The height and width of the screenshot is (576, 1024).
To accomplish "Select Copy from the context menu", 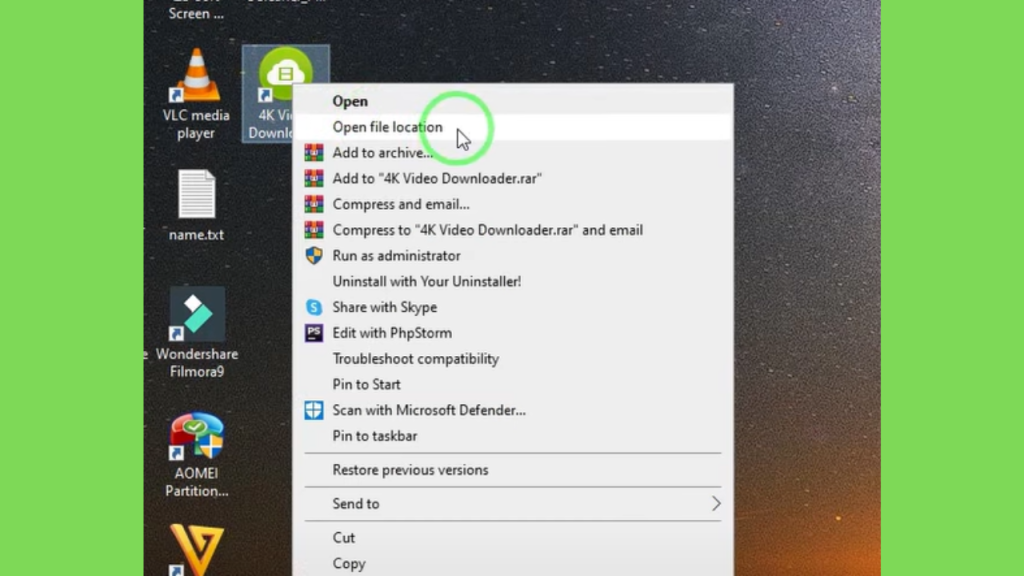I will (x=513, y=564).
